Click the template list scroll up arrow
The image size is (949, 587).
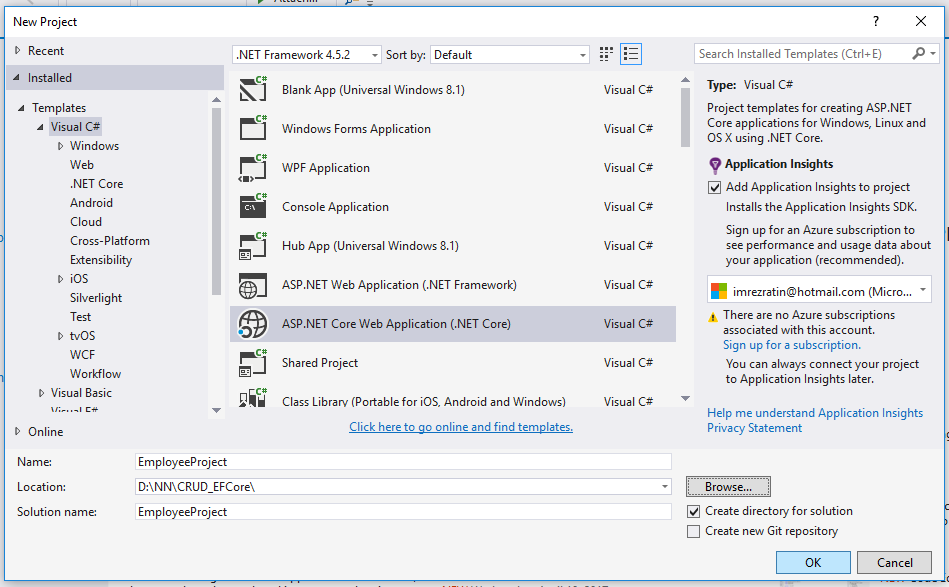pos(685,80)
